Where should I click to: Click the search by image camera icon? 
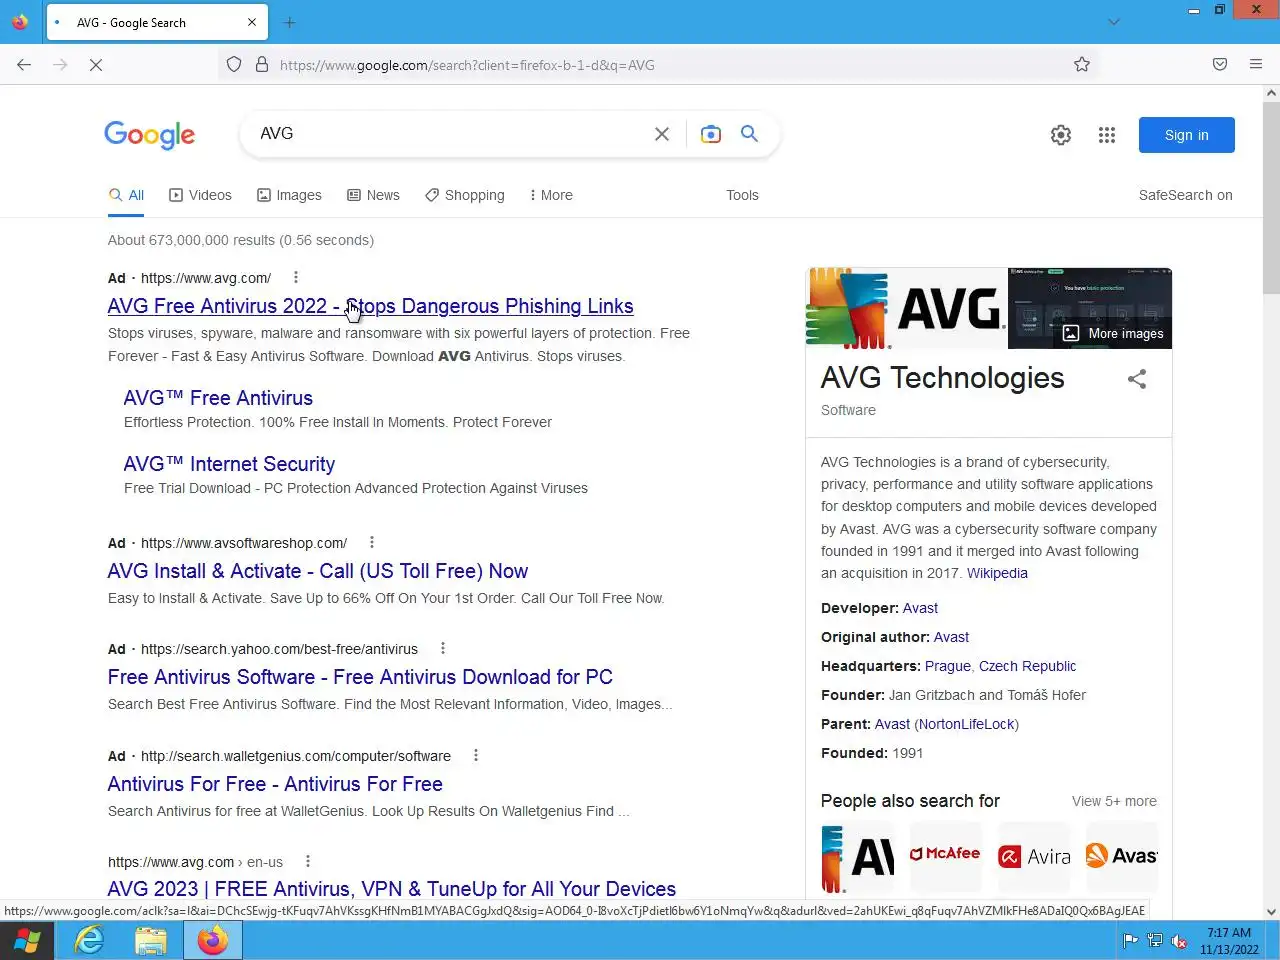[711, 134]
